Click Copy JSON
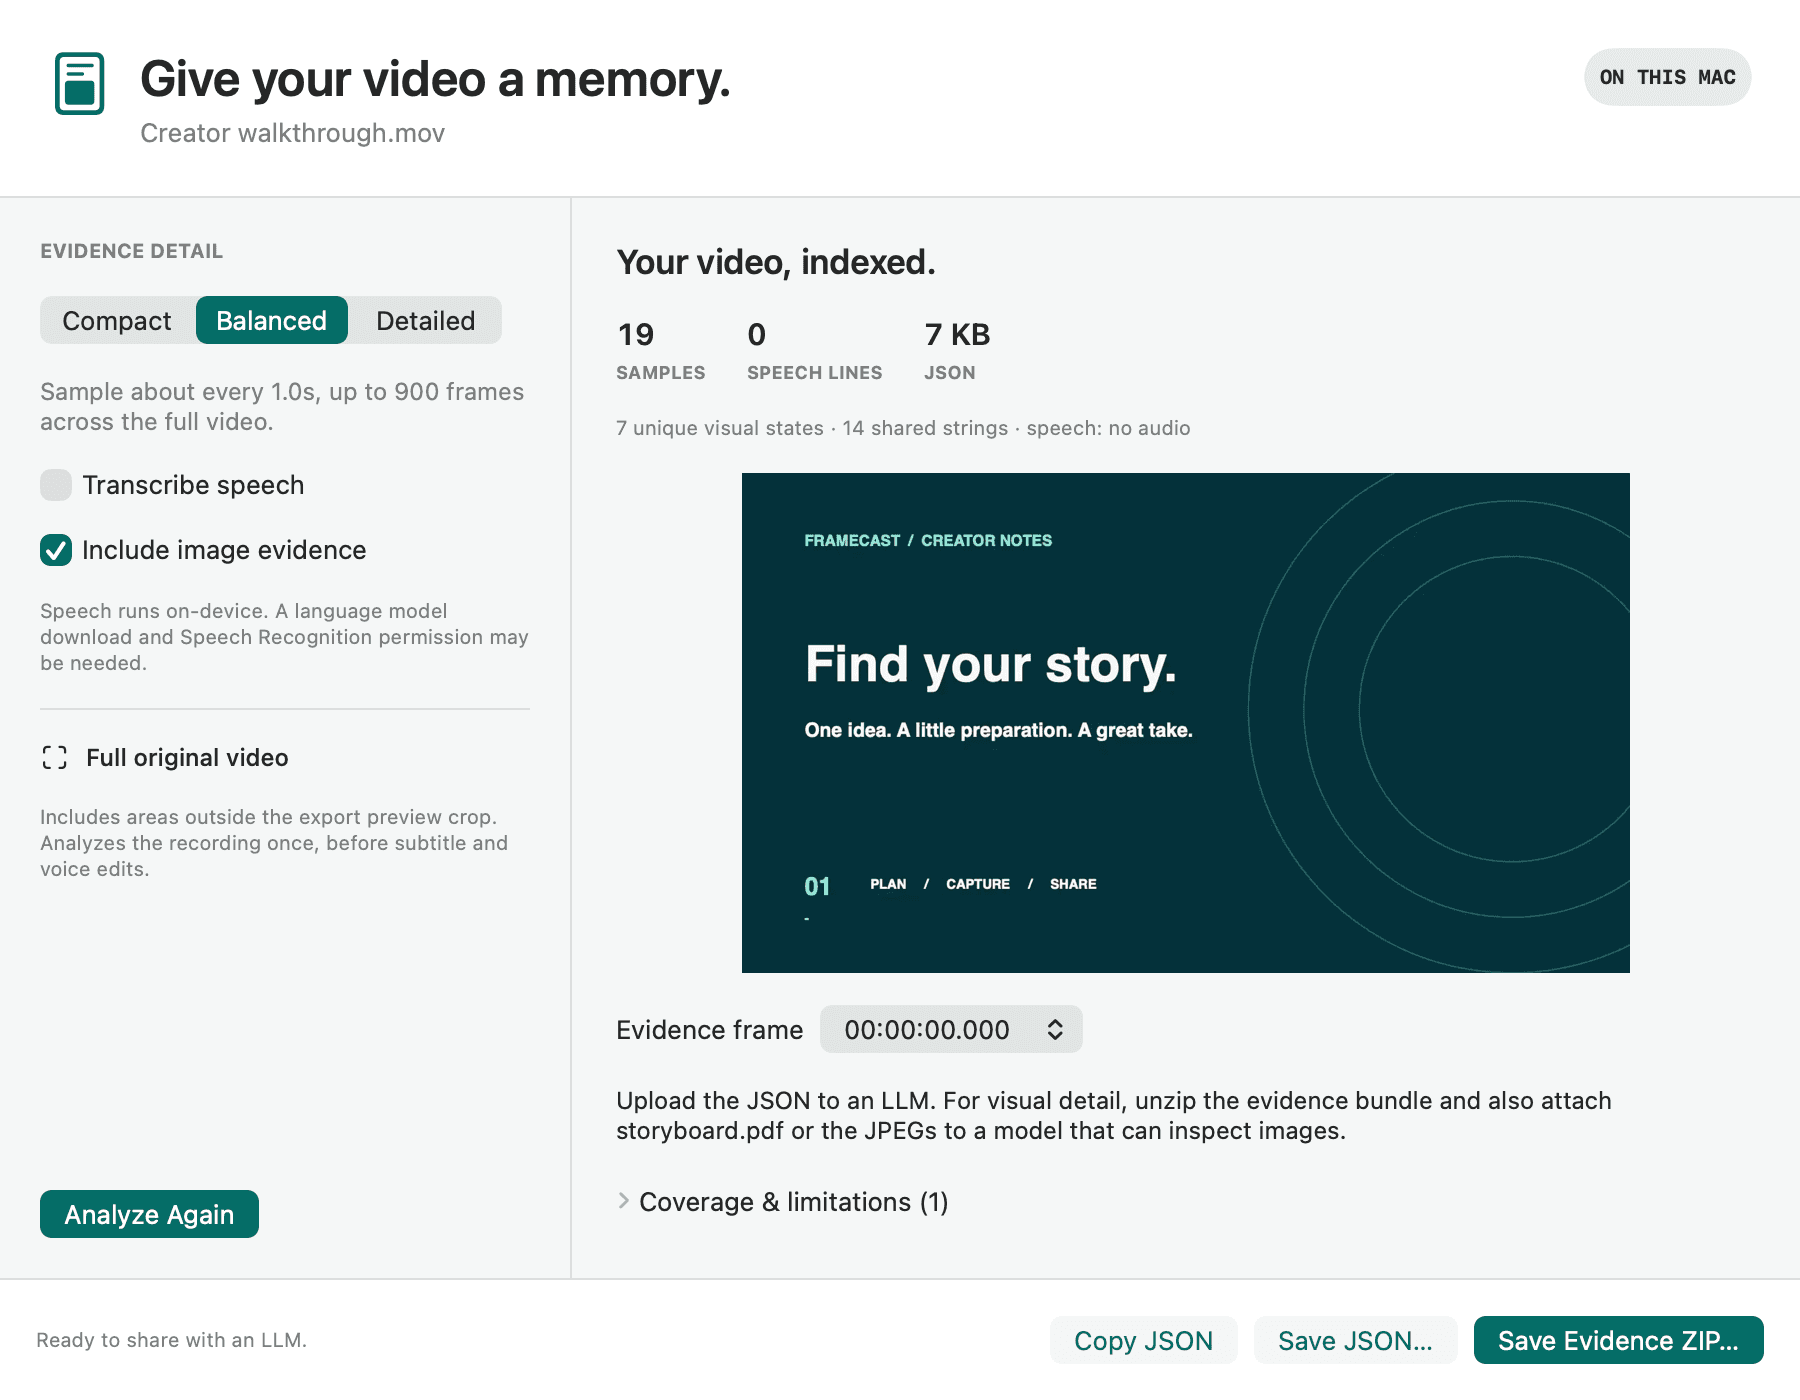Viewport: 1800px width, 1400px height. click(1143, 1340)
